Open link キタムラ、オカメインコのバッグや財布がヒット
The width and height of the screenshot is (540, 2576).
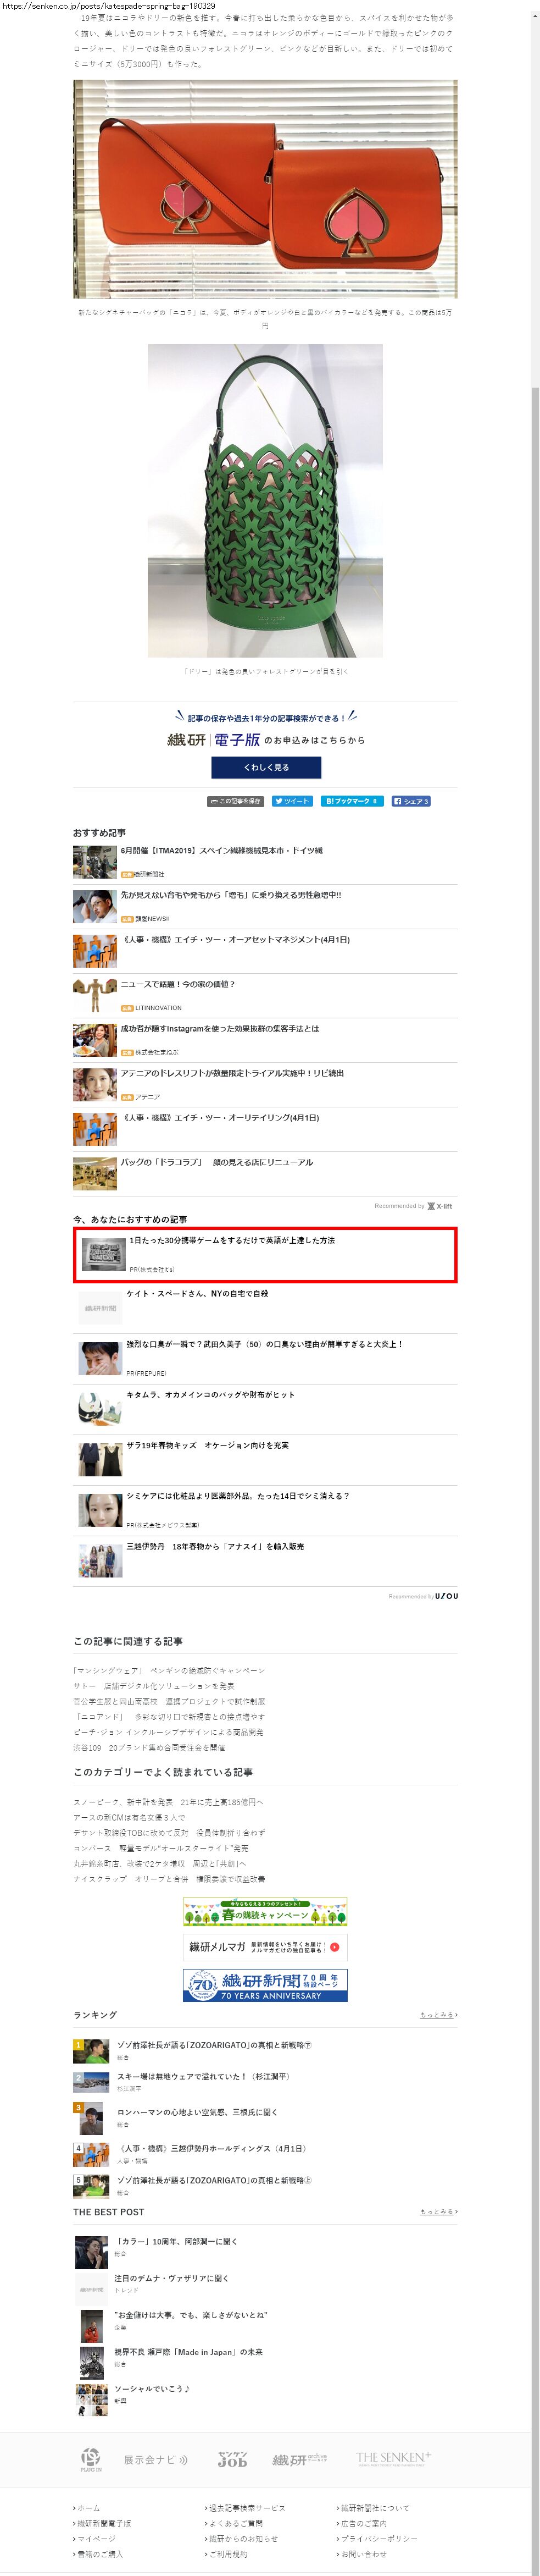pos(210,1394)
